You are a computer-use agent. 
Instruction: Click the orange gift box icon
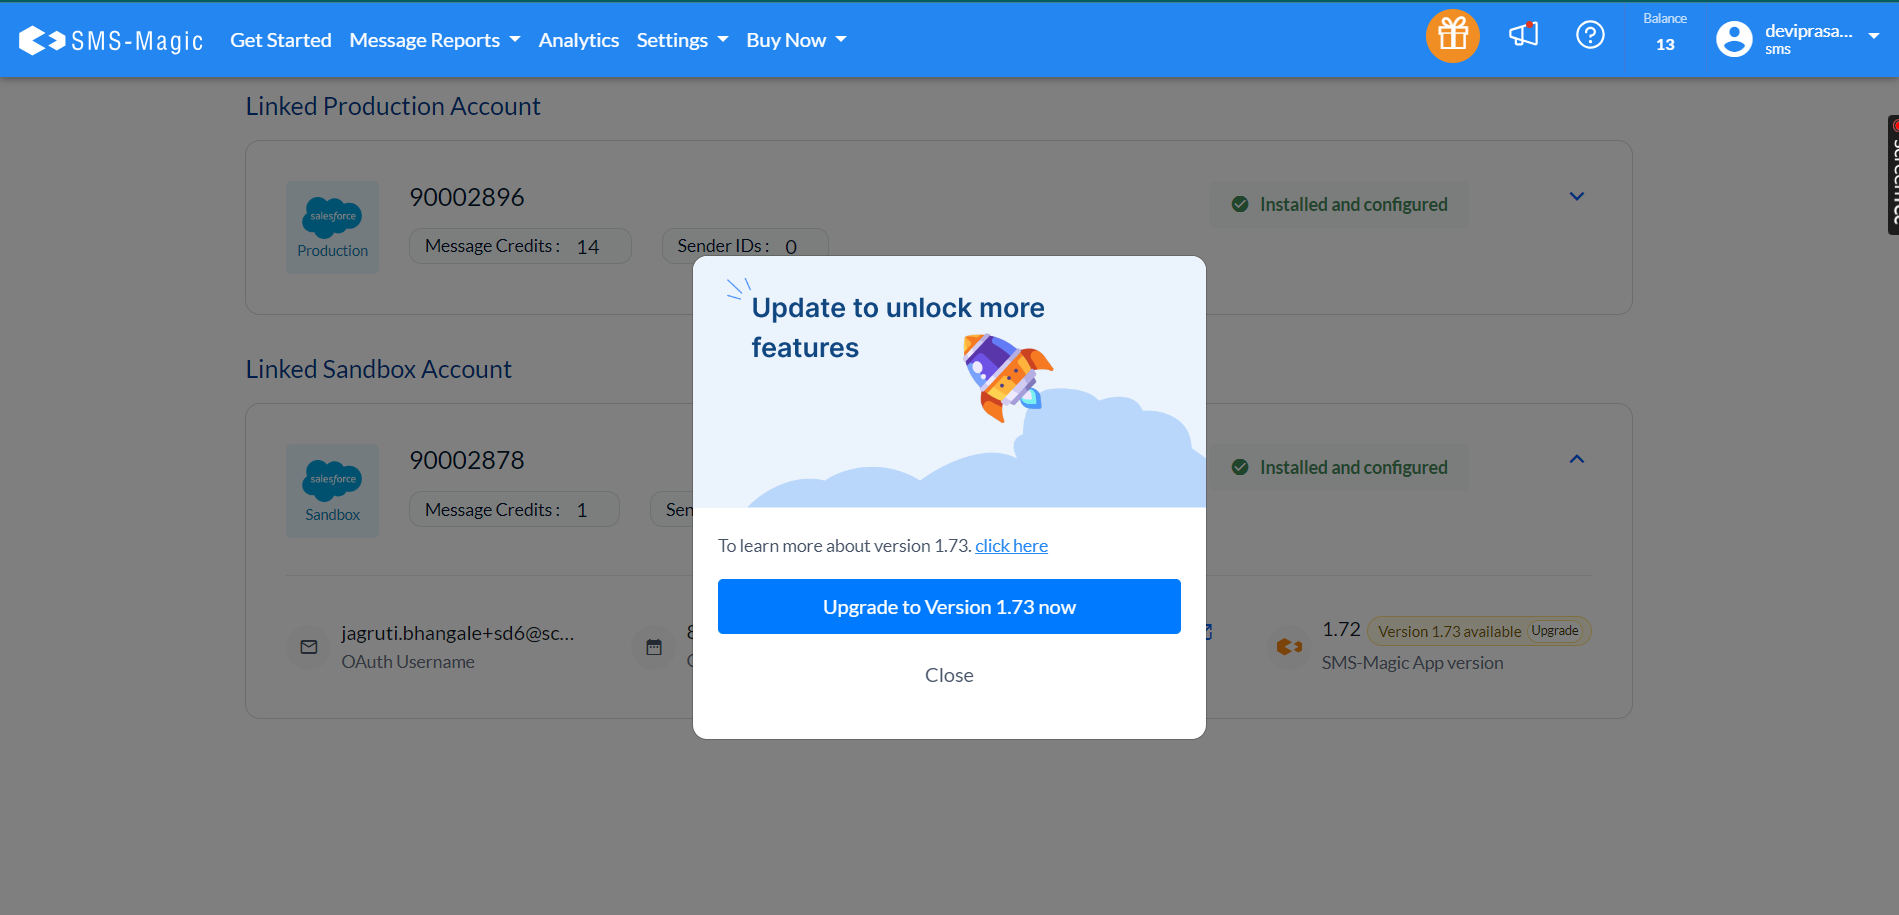point(1452,36)
